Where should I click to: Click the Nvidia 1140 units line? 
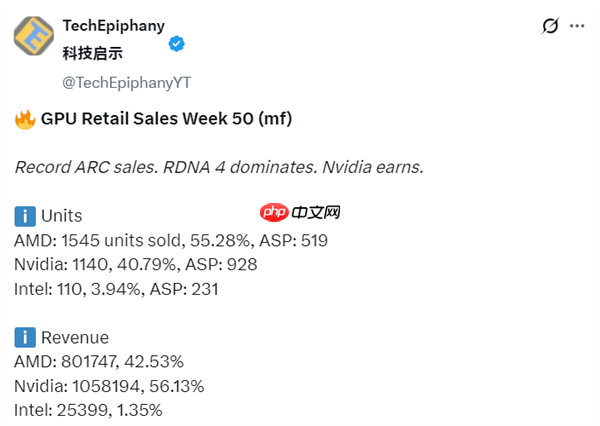pos(135,265)
